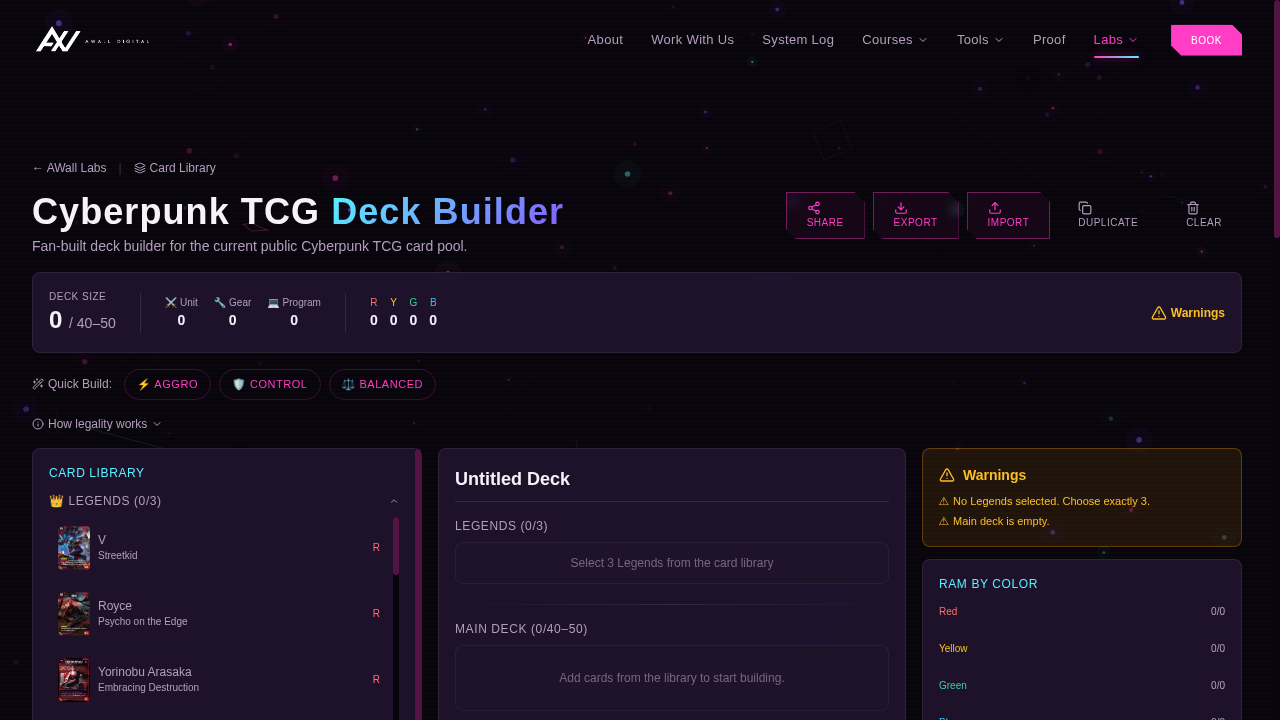The image size is (1280, 720).
Task: Open the Tools dropdown menu
Action: (x=980, y=40)
